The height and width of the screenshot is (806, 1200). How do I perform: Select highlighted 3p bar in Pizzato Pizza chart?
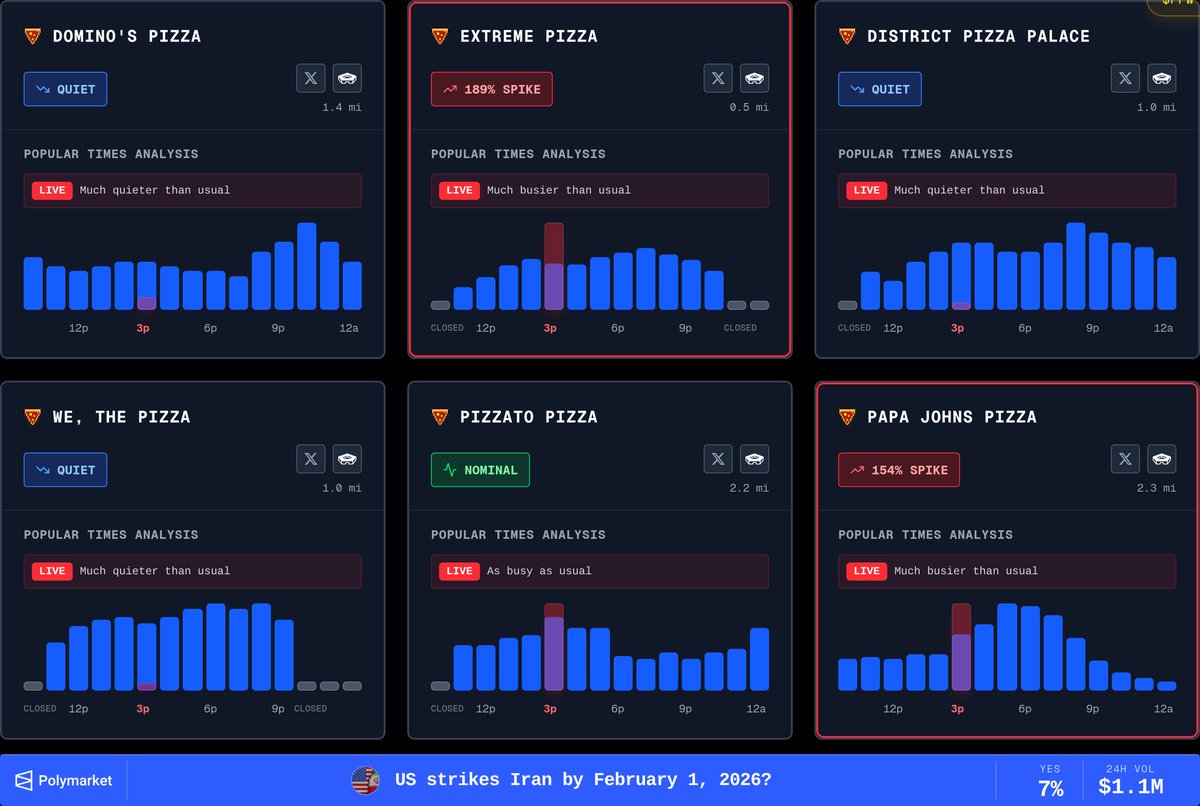coord(554,647)
